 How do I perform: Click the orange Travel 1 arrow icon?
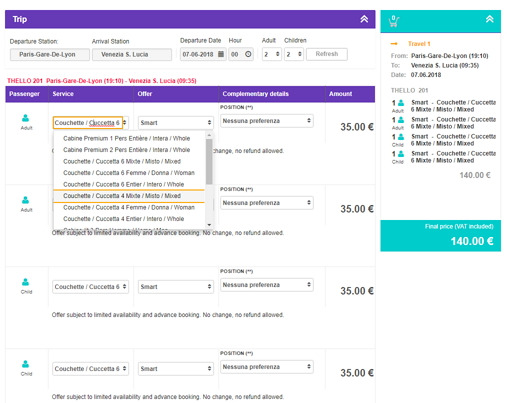(394, 44)
